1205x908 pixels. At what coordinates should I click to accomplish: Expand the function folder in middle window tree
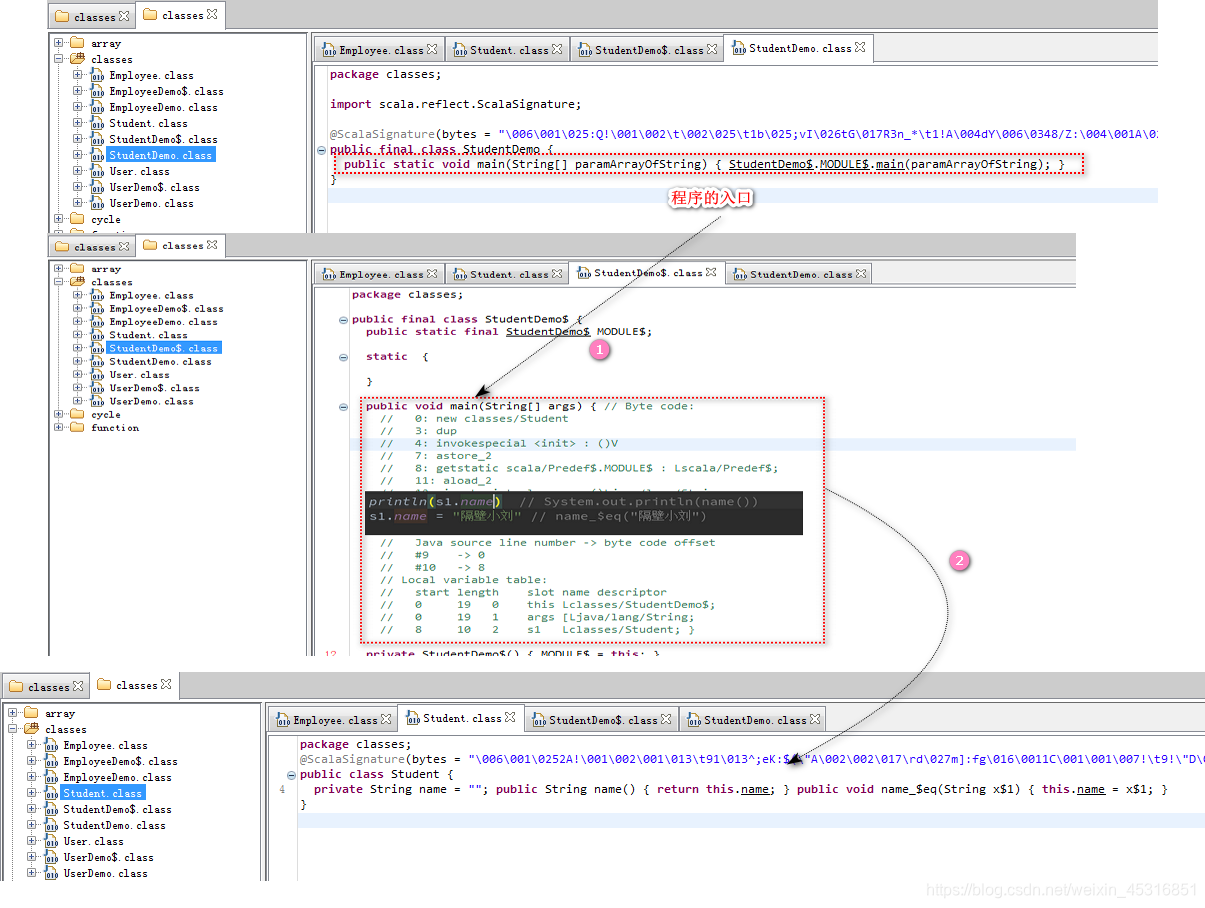pyautogui.click(x=59, y=427)
